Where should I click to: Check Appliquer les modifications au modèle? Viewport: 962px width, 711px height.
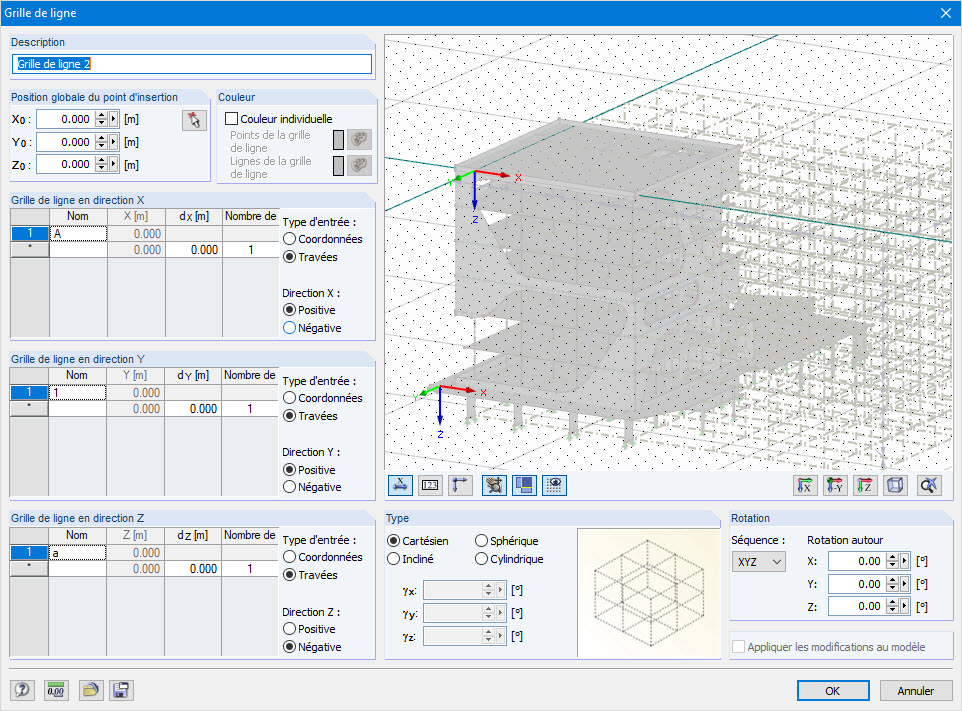(x=739, y=647)
